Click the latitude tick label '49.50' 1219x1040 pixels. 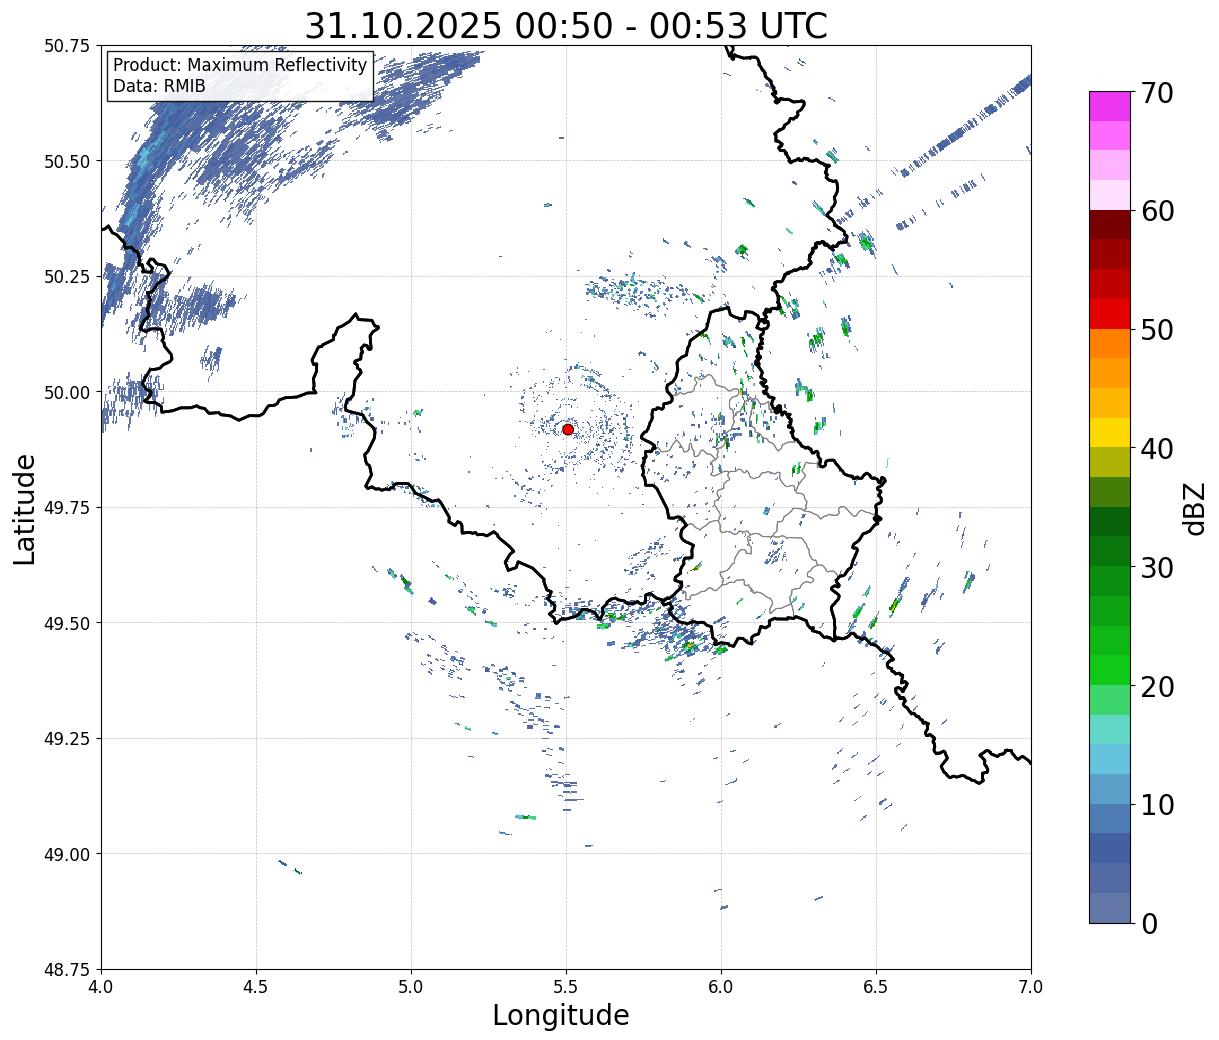point(67,623)
